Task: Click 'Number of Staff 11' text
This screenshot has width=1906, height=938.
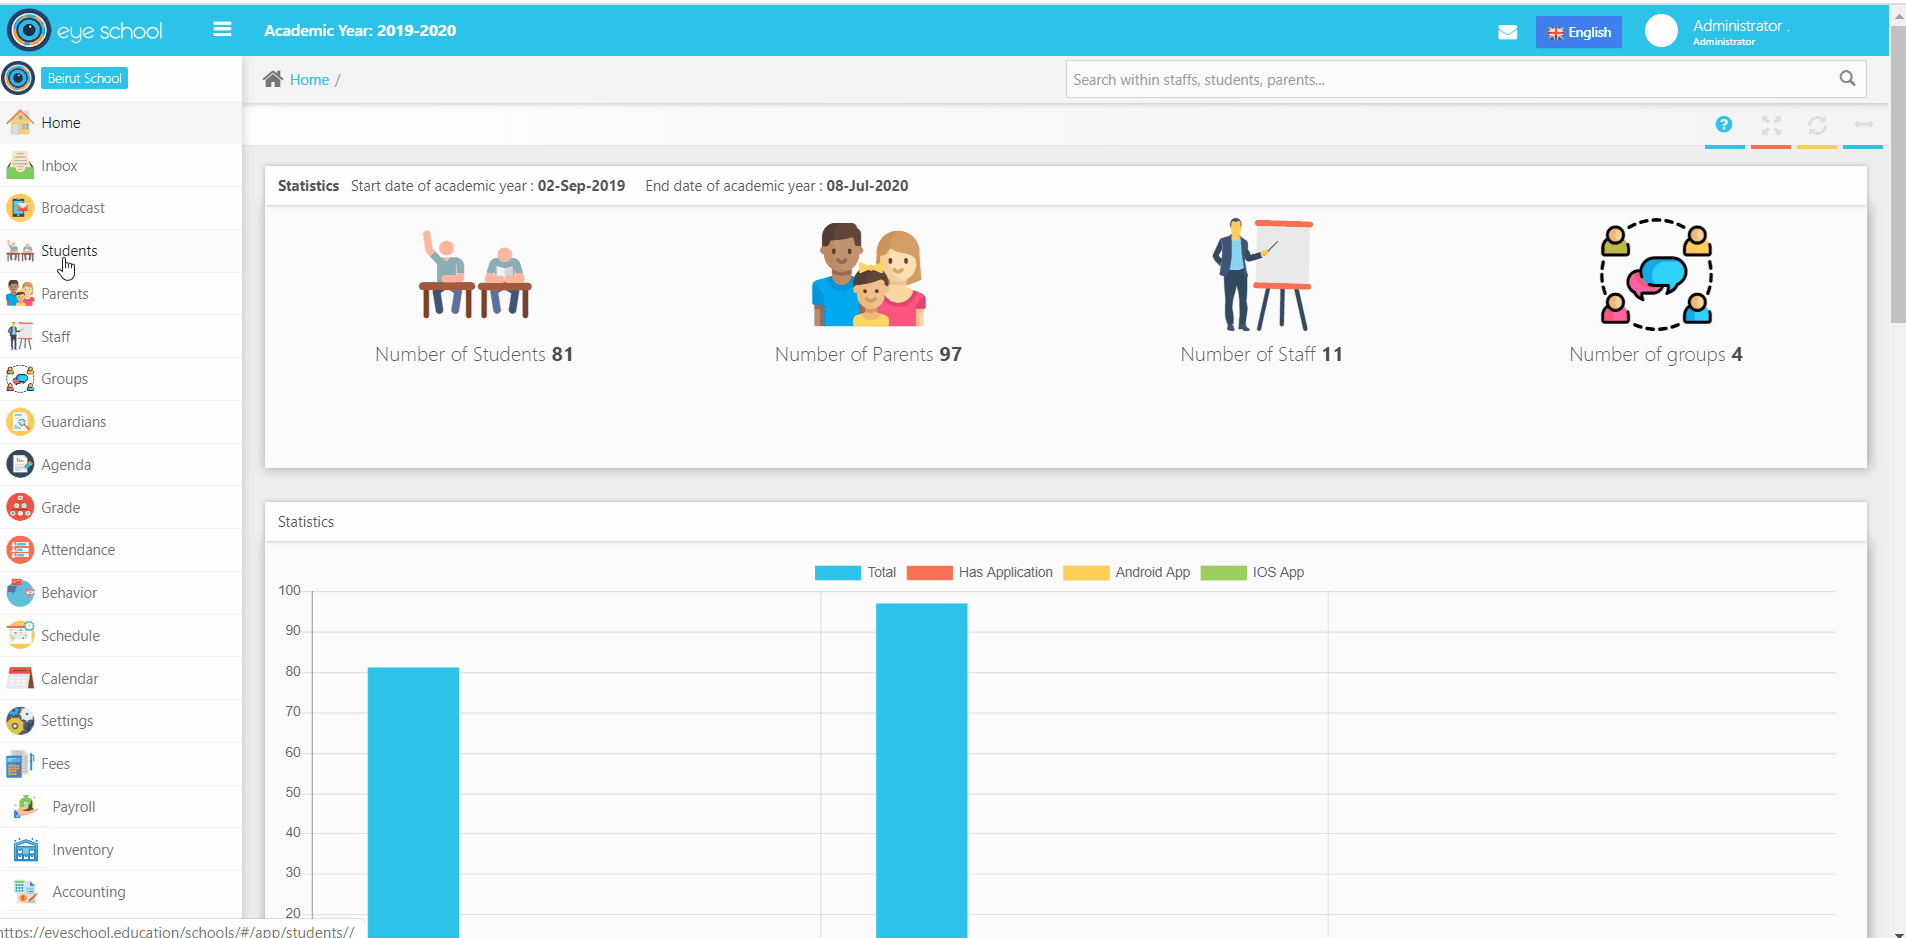Action: pos(1261,354)
